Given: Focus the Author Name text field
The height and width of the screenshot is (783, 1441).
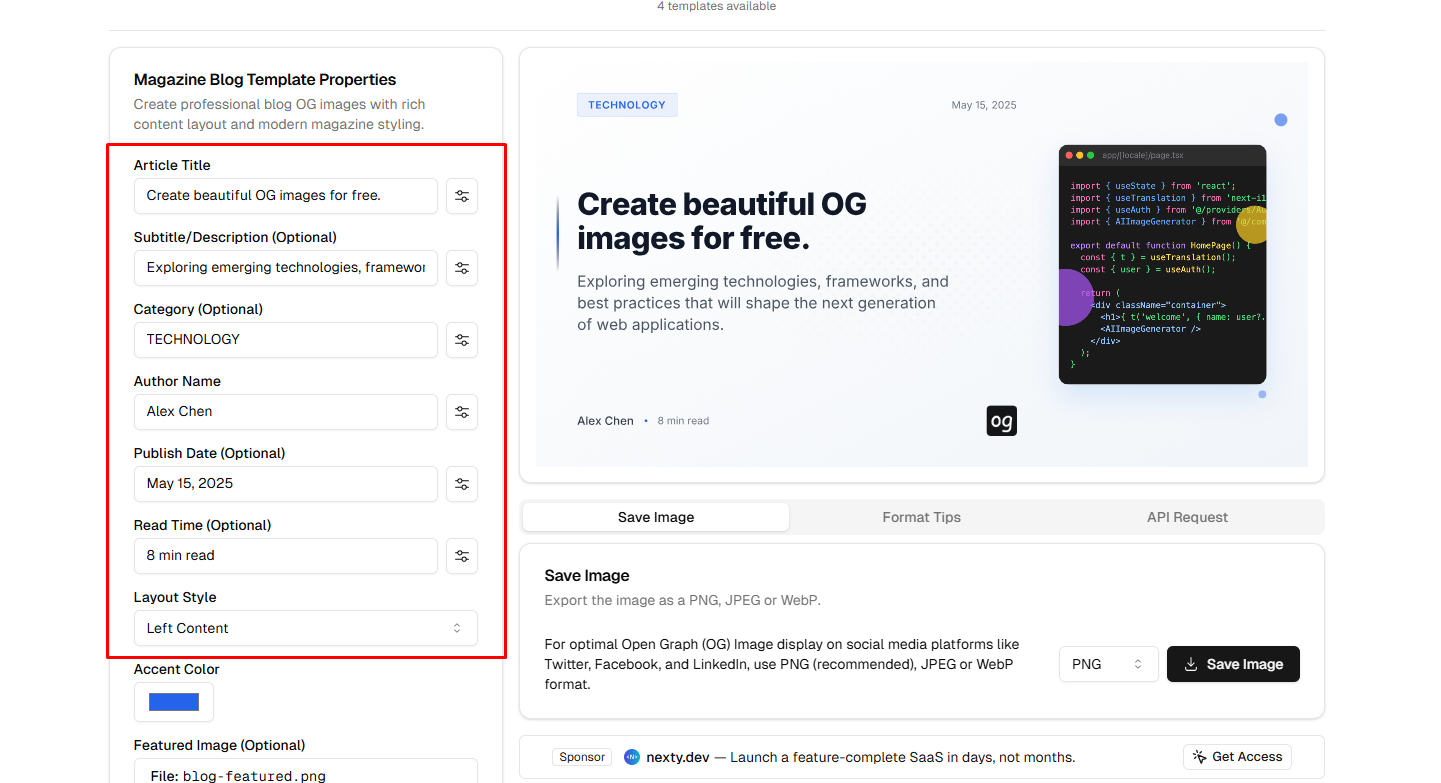Looking at the screenshot, I should coord(286,412).
